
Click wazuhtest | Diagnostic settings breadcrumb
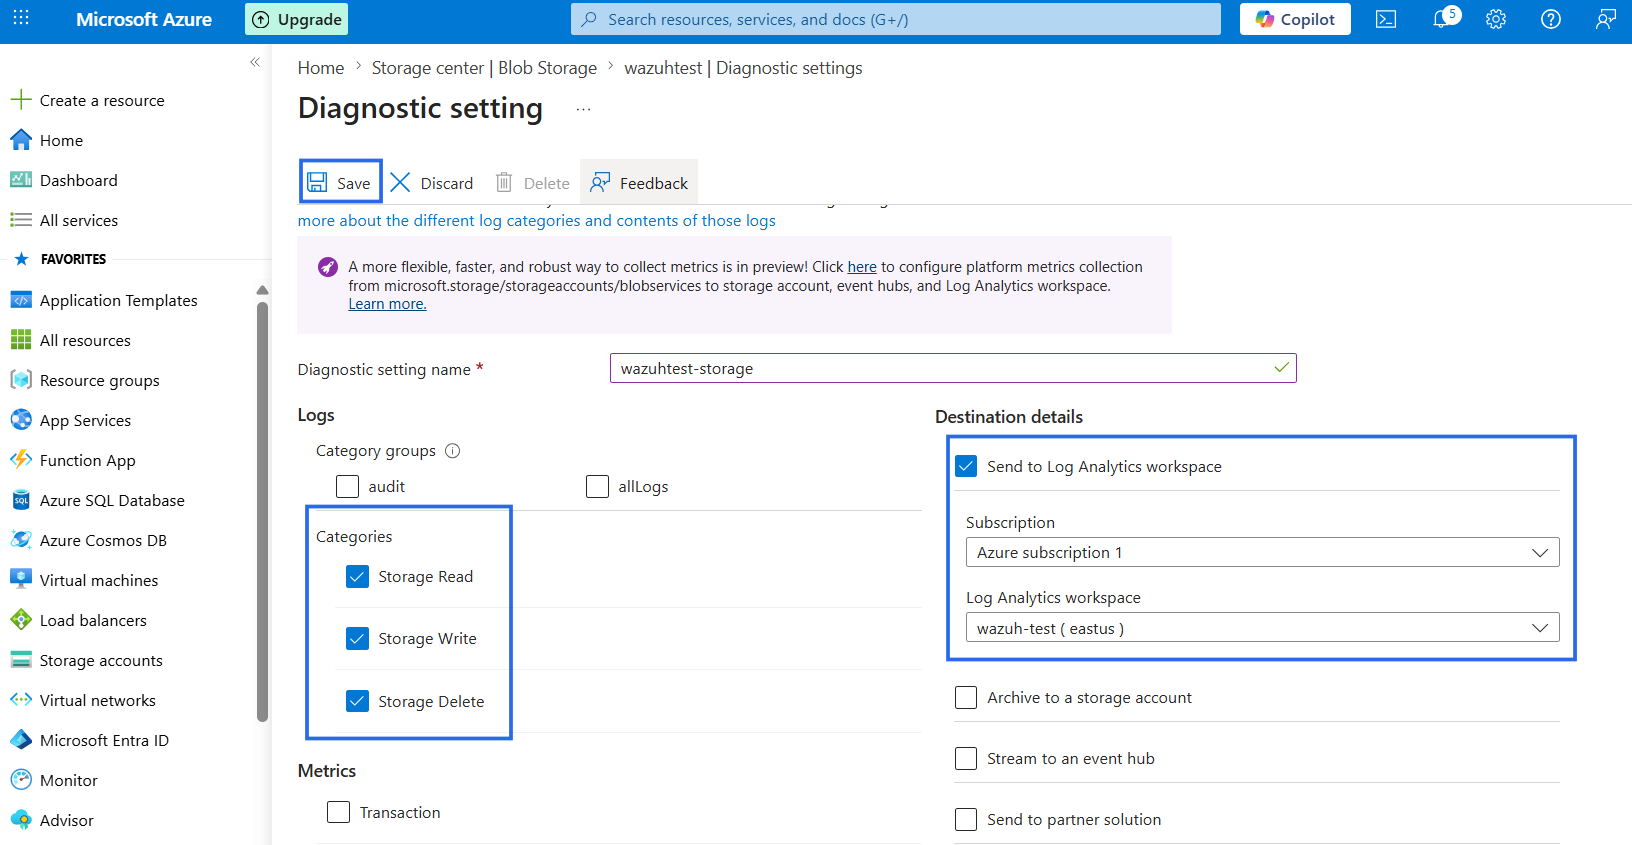point(743,68)
